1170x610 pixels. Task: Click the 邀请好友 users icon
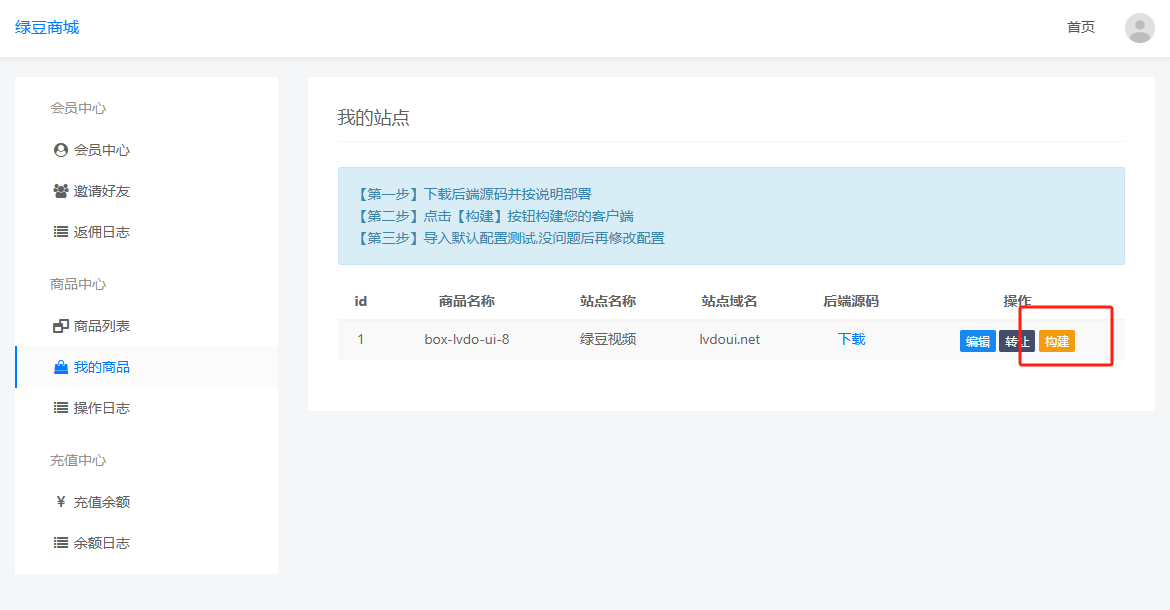59,191
